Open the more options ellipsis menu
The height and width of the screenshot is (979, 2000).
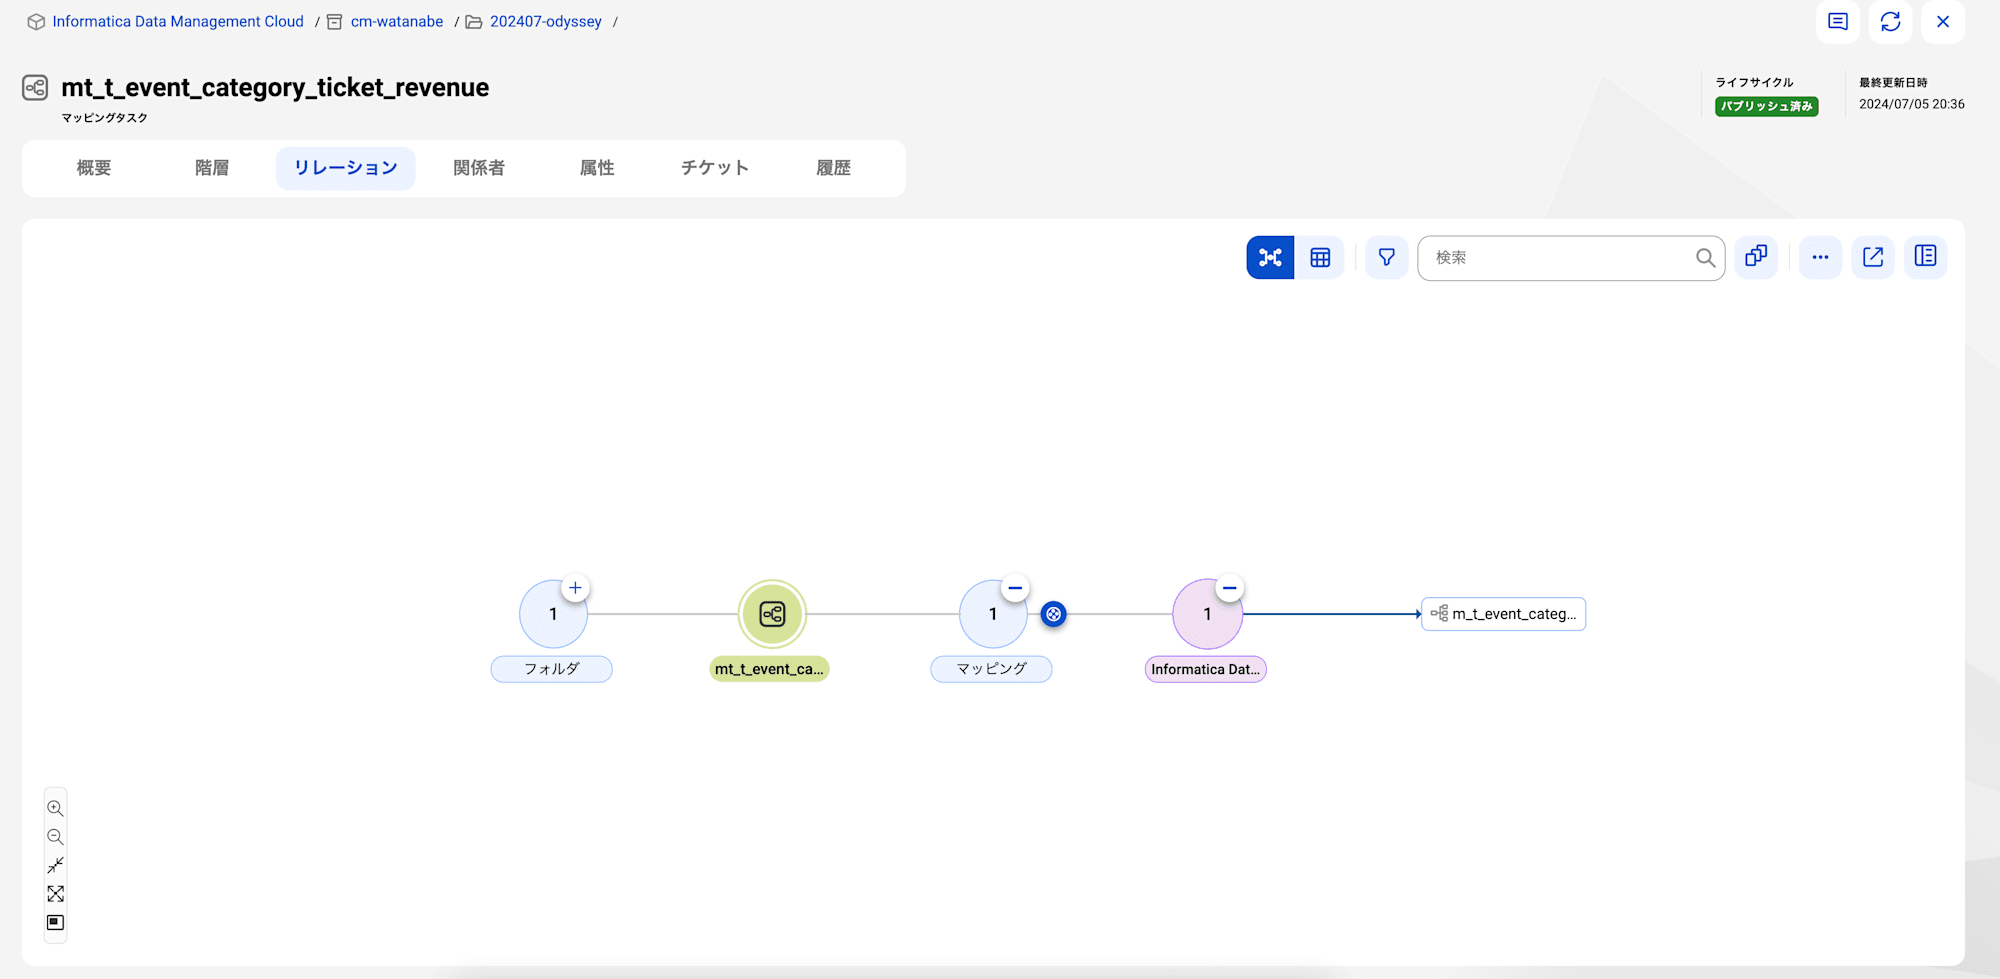click(1820, 257)
